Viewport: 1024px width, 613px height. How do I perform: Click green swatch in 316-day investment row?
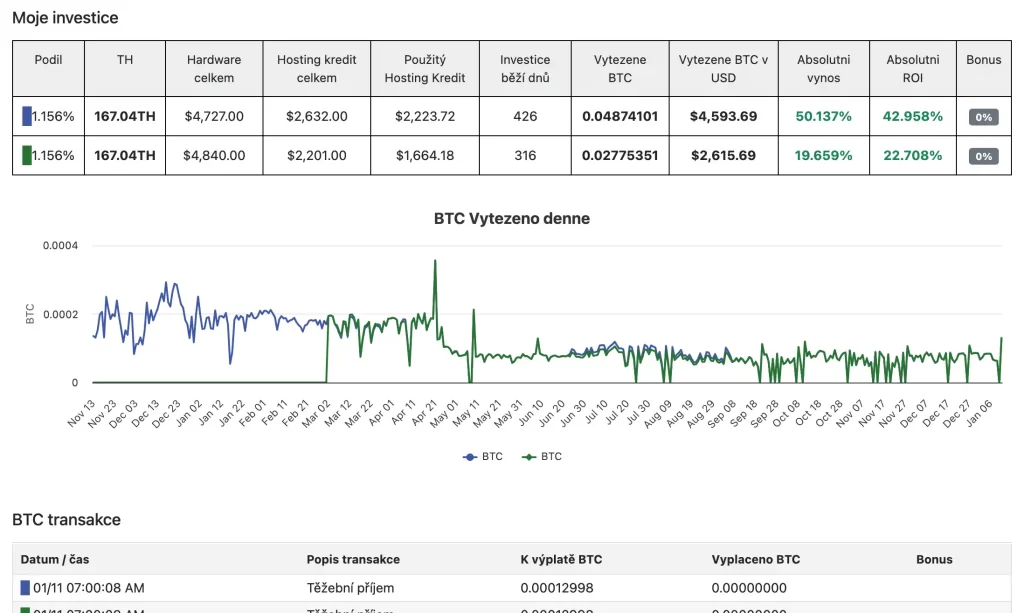tap(27, 155)
